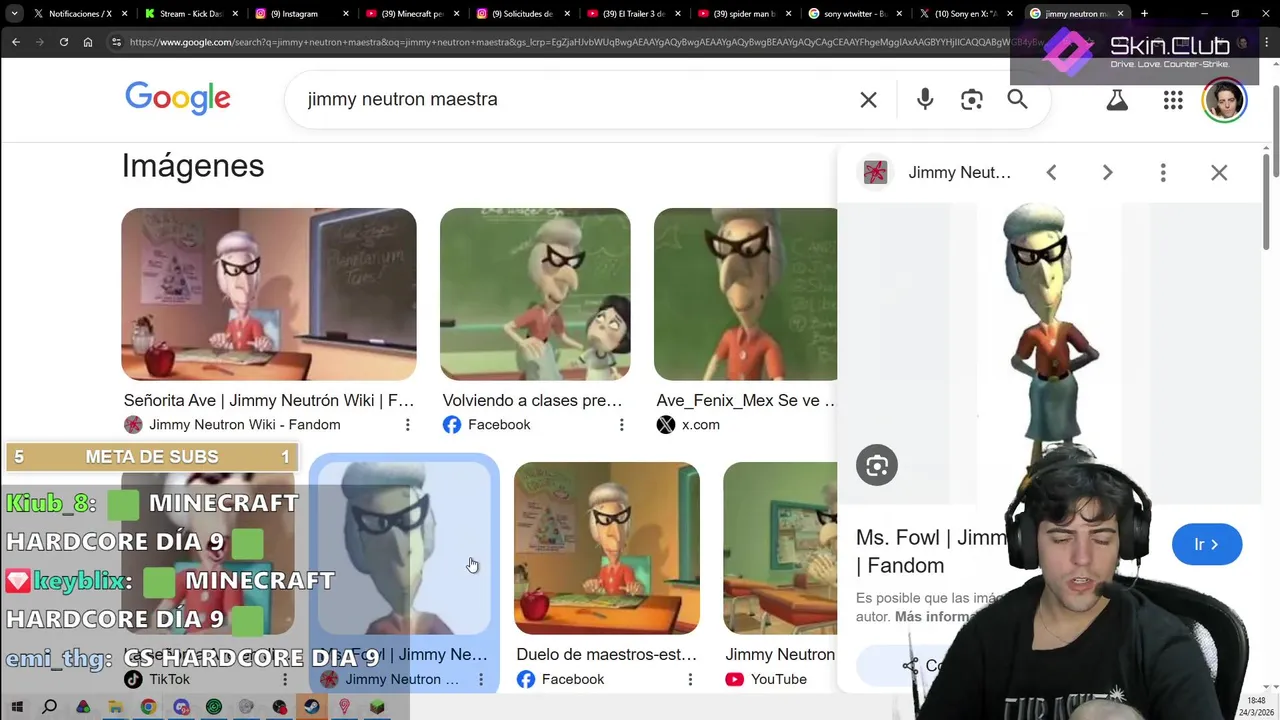
Task: Open more options for 'Volviendo a clases' result
Action: pyautogui.click(x=621, y=425)
